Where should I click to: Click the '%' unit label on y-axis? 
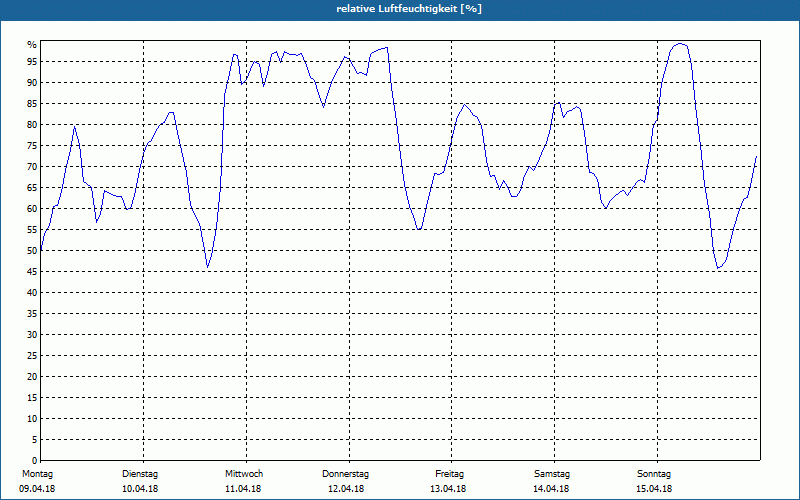(x=32, y=45)
